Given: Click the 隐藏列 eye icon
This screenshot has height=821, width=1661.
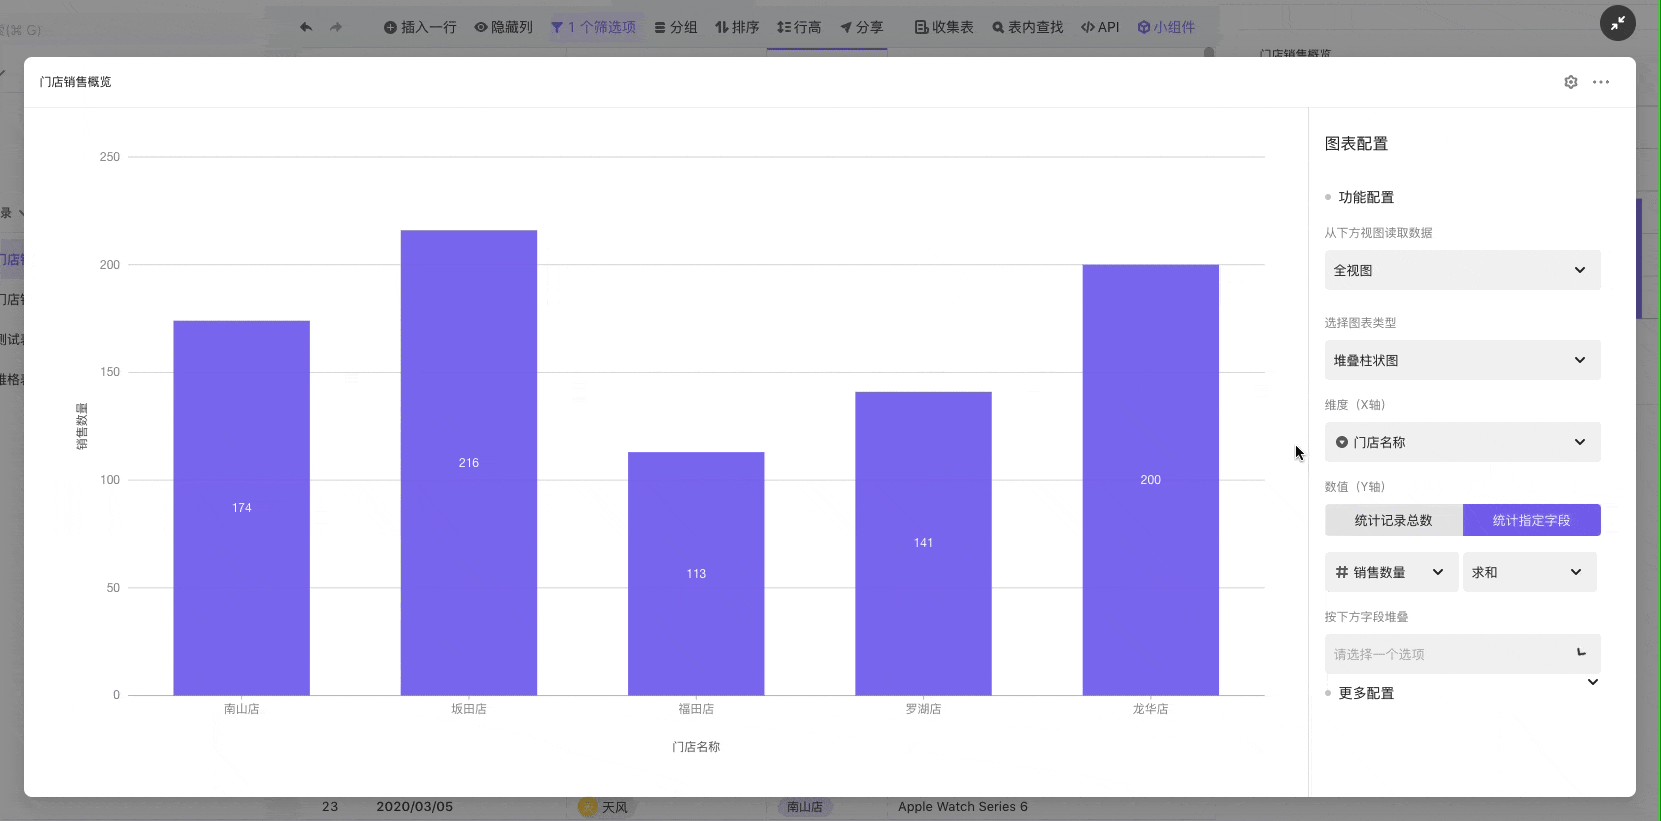Looking at the screenshot, I should pyautogui.click(x=481, y=27).
